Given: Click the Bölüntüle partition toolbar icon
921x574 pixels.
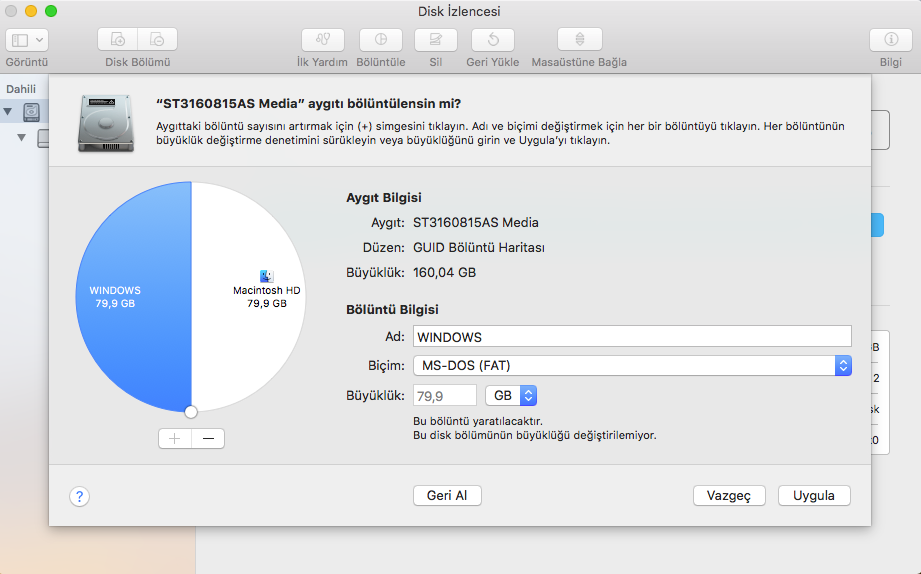Looking at the screenshot, I should coord(380,40).
